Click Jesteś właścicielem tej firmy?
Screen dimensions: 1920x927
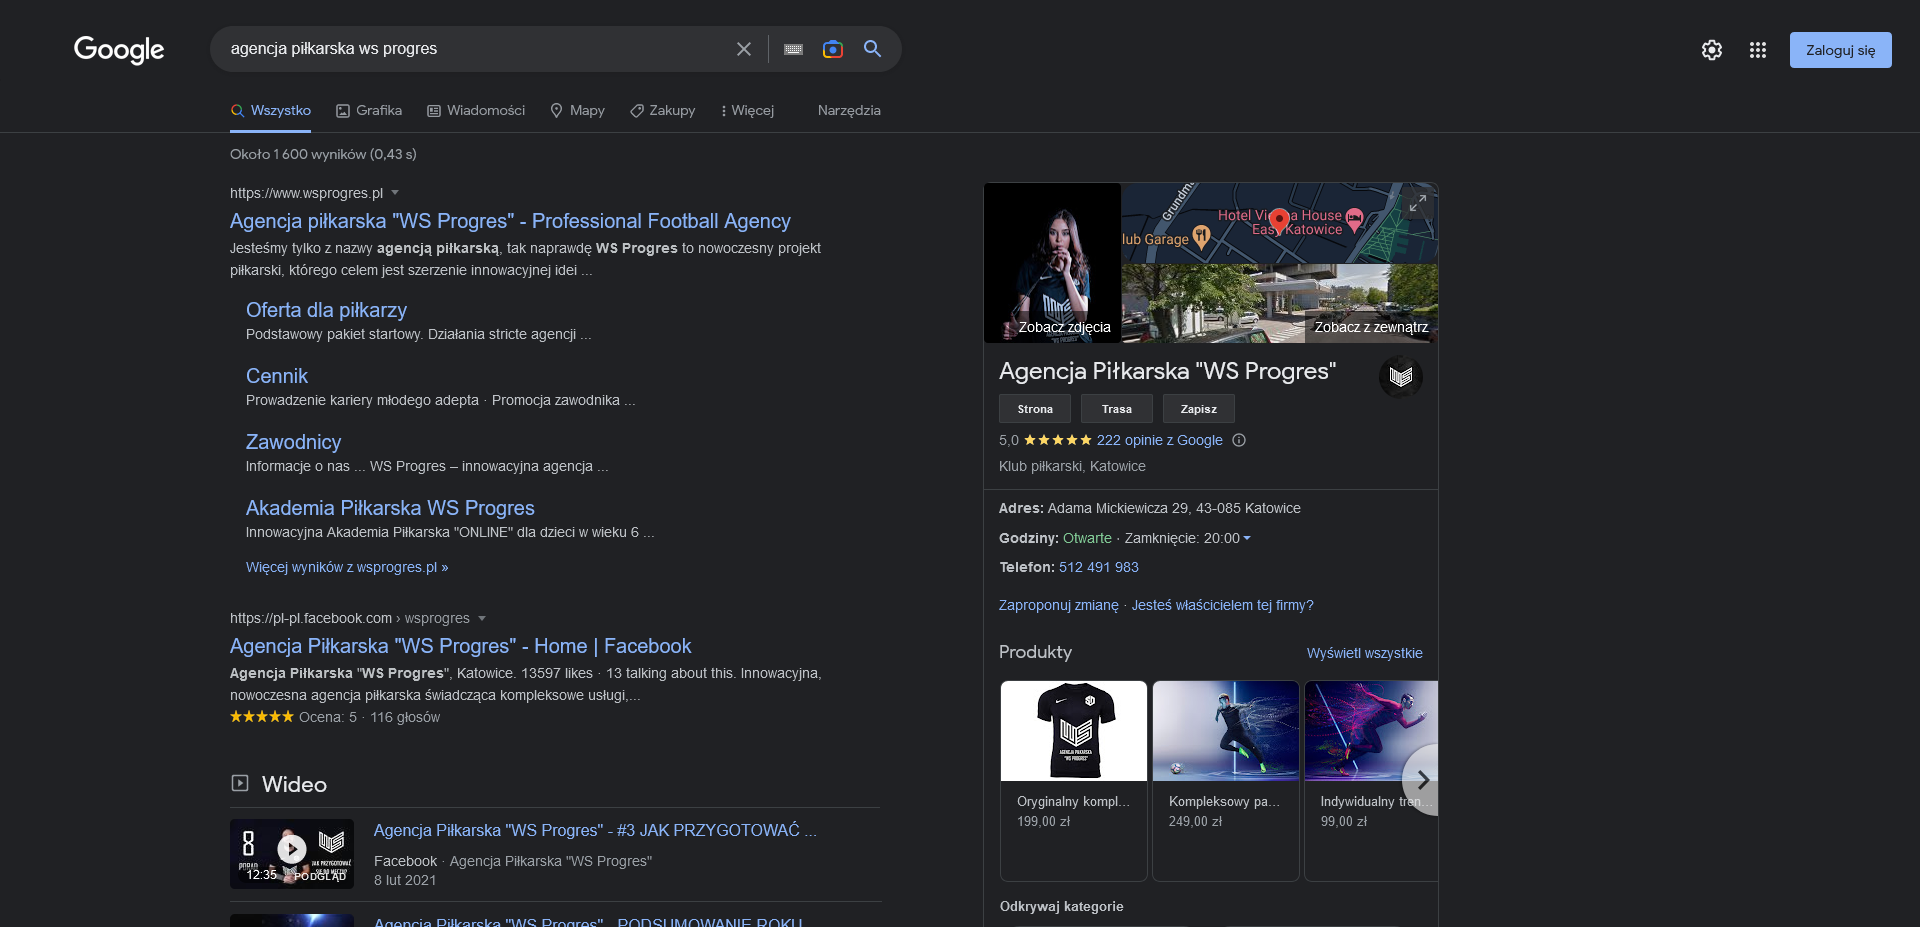click(x=1222, y=605)
